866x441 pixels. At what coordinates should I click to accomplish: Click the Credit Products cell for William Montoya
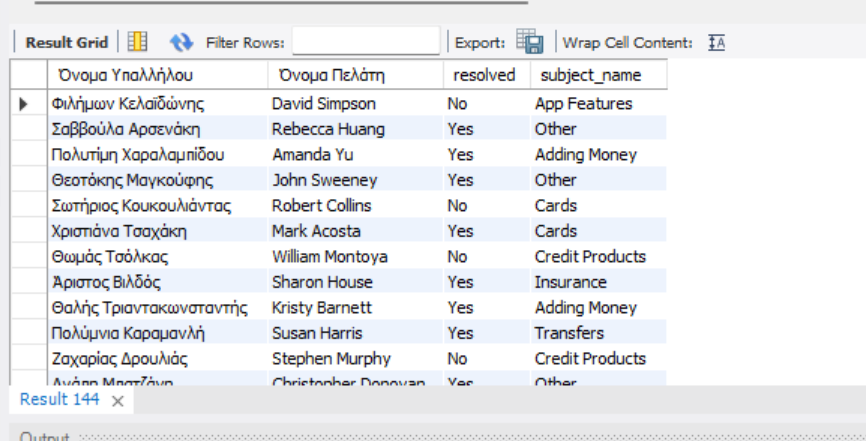coord(598,256)
